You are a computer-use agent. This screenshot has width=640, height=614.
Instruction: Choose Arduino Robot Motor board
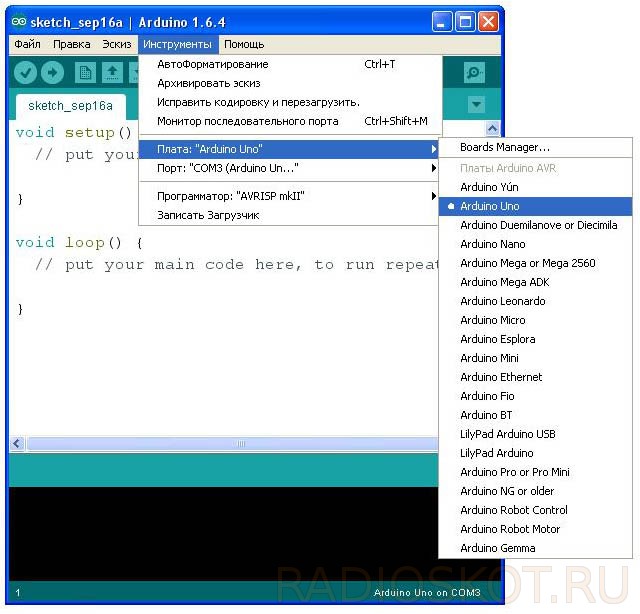(x=535, y=529)
